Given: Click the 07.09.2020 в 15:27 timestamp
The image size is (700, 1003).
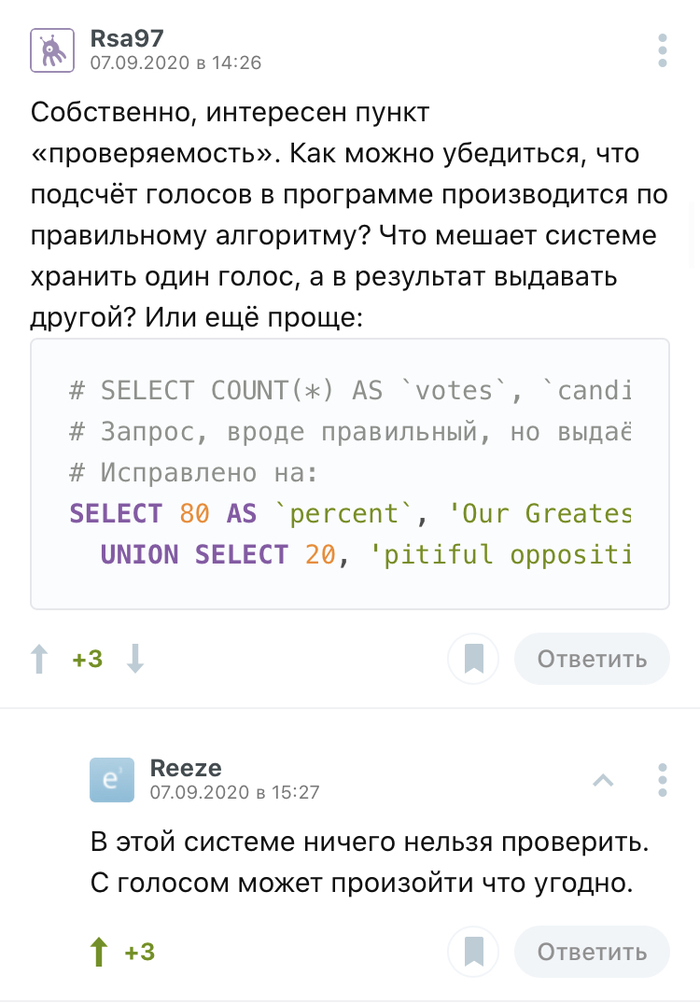Looking at the screenshot, I should click(235, 792).
